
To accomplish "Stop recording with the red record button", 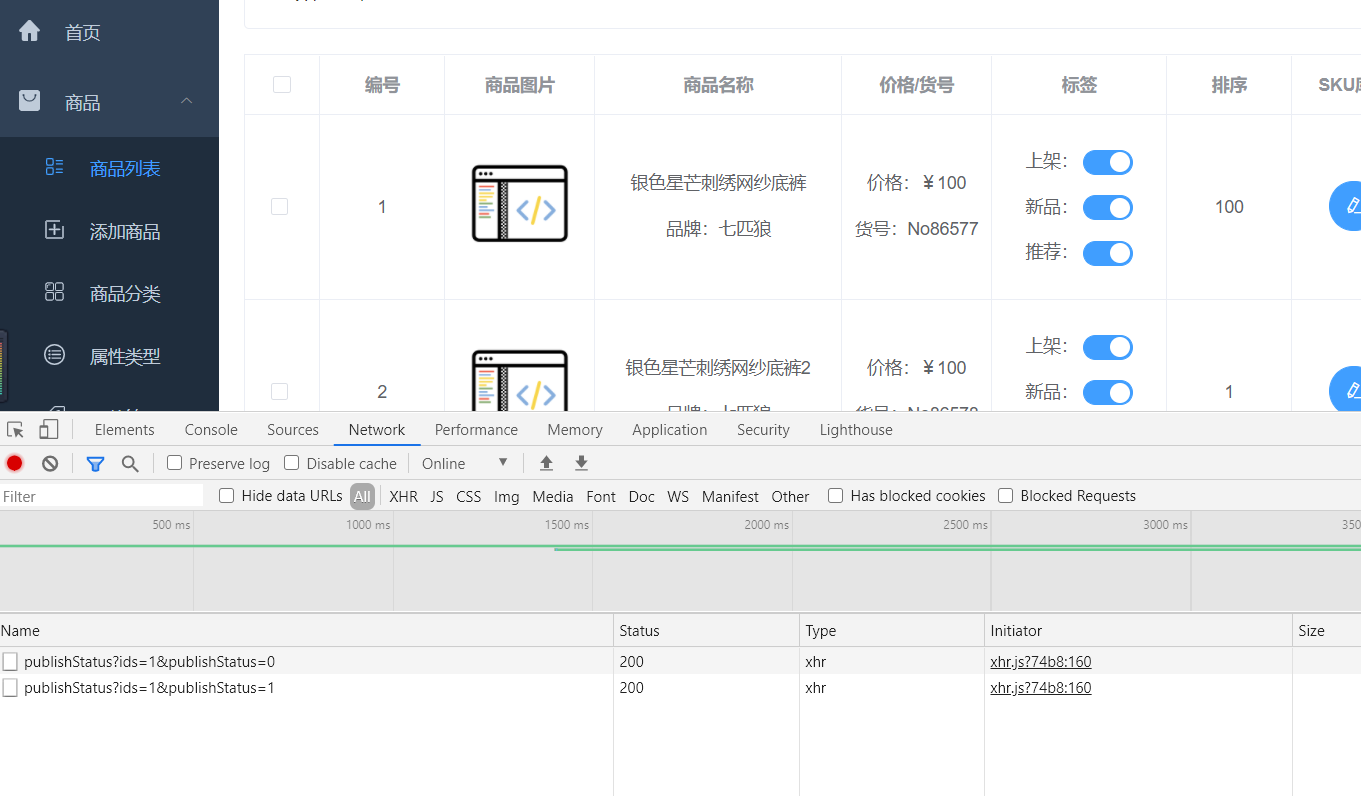I will coord(14,463).
